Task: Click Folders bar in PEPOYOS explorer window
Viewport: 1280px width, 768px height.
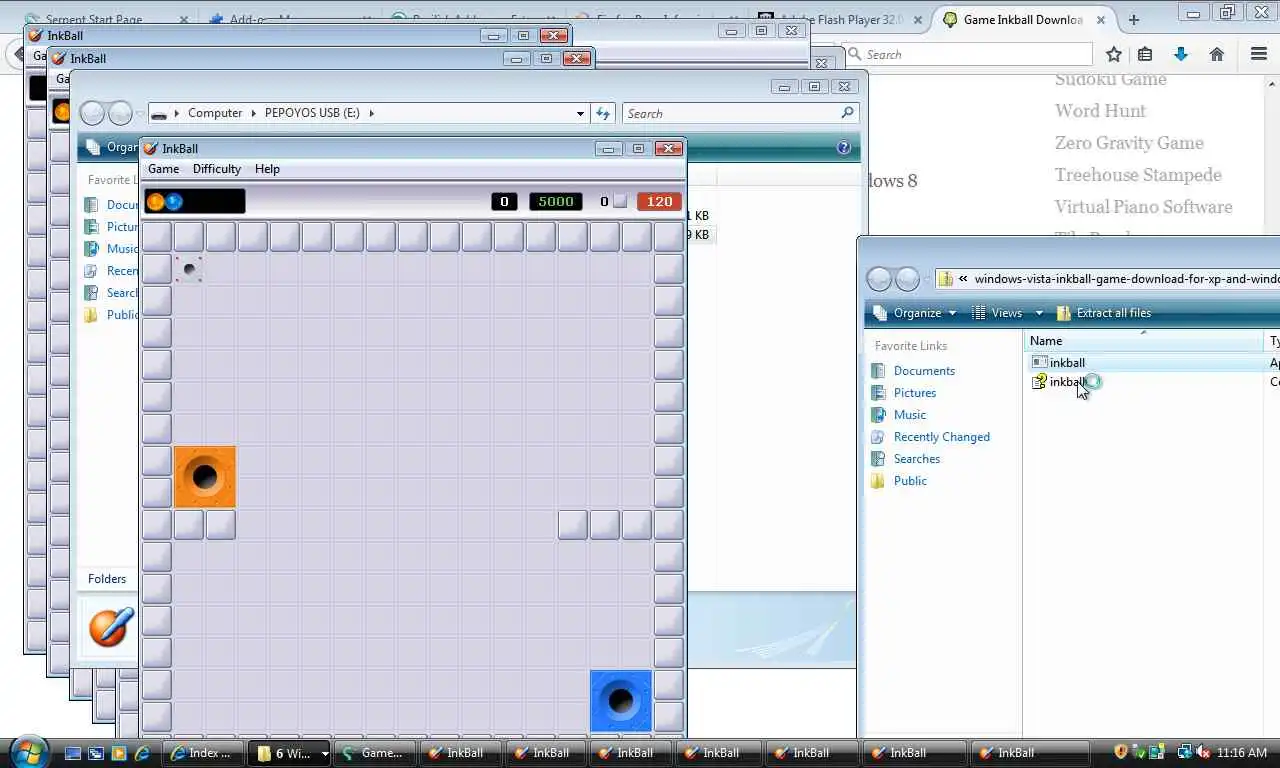Action: (x=107, y=578)
